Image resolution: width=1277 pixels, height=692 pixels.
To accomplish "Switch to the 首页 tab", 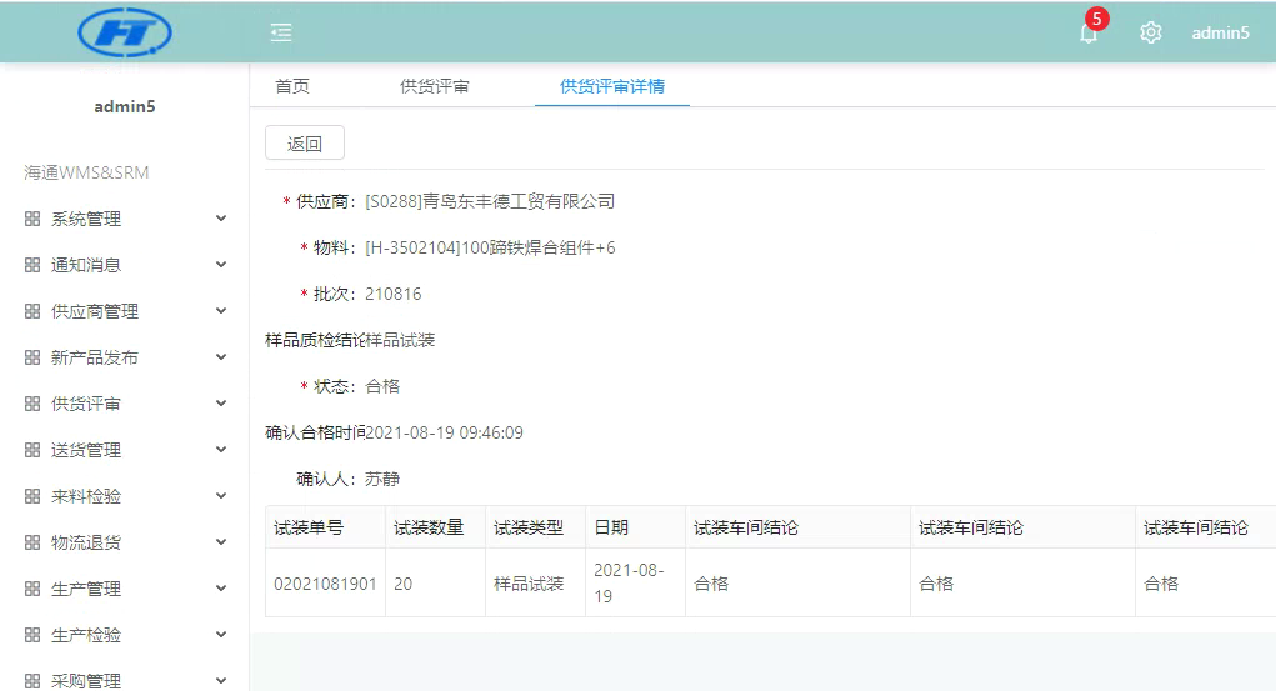I will point(292,87).
